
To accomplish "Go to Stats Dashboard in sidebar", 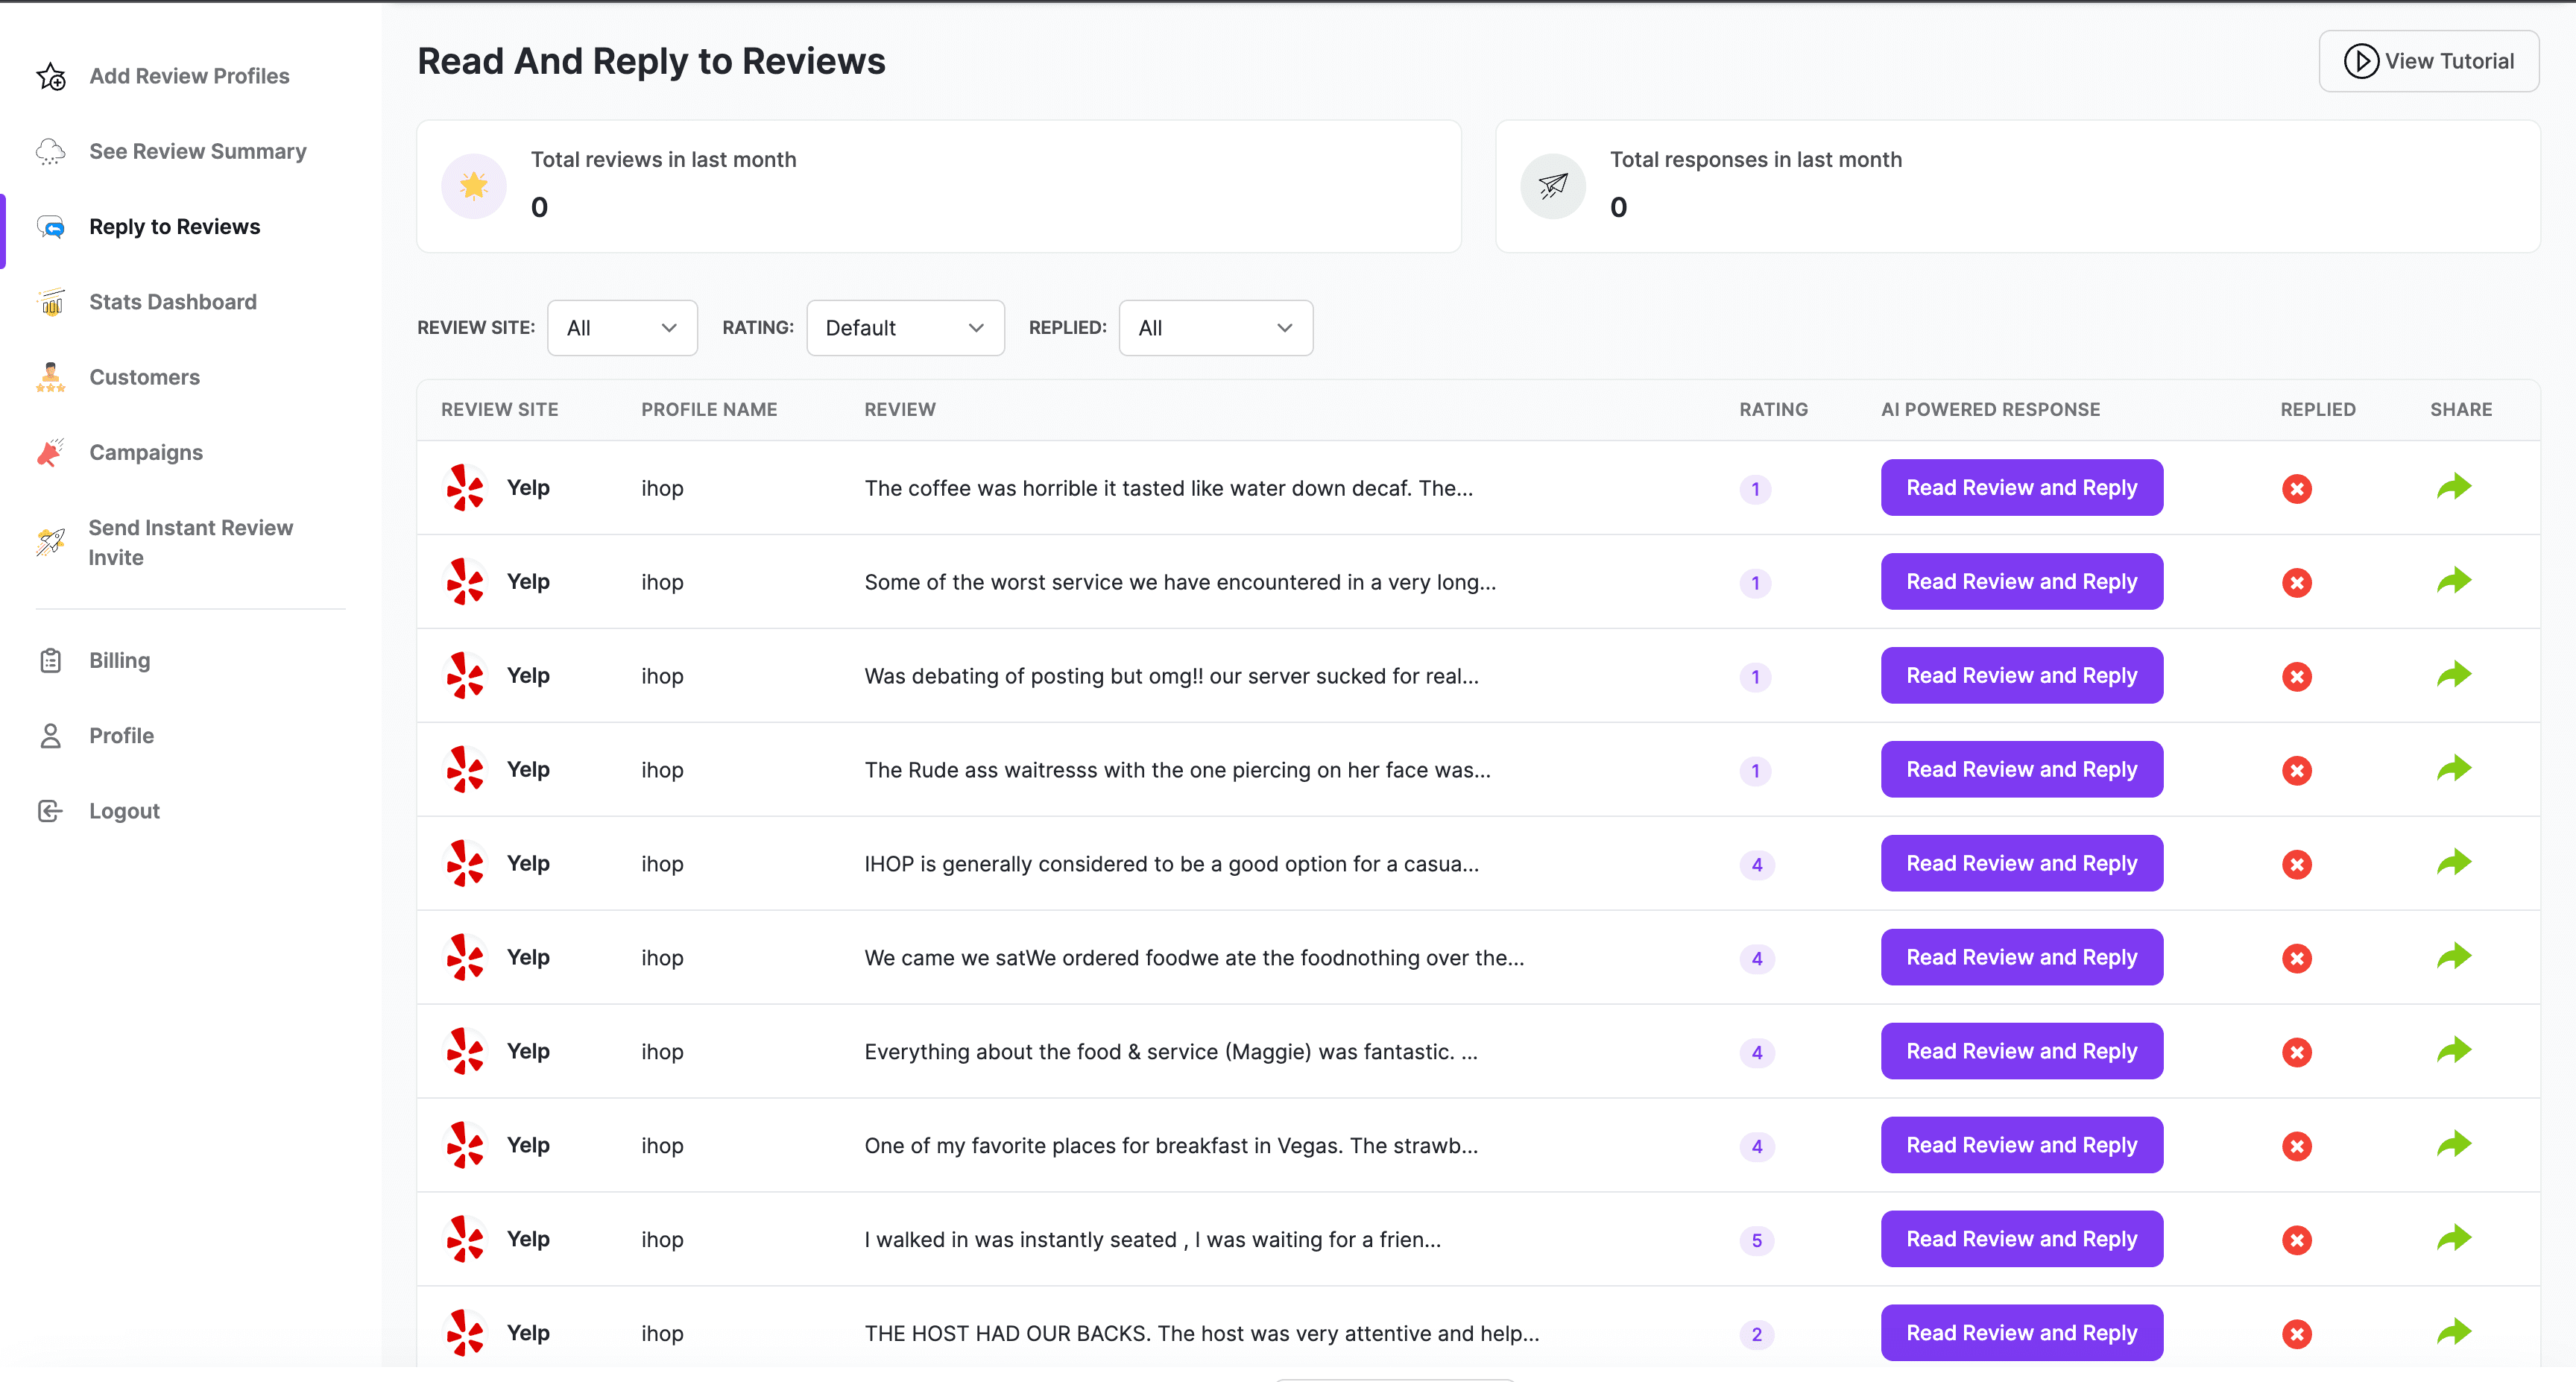I will 172,302.
